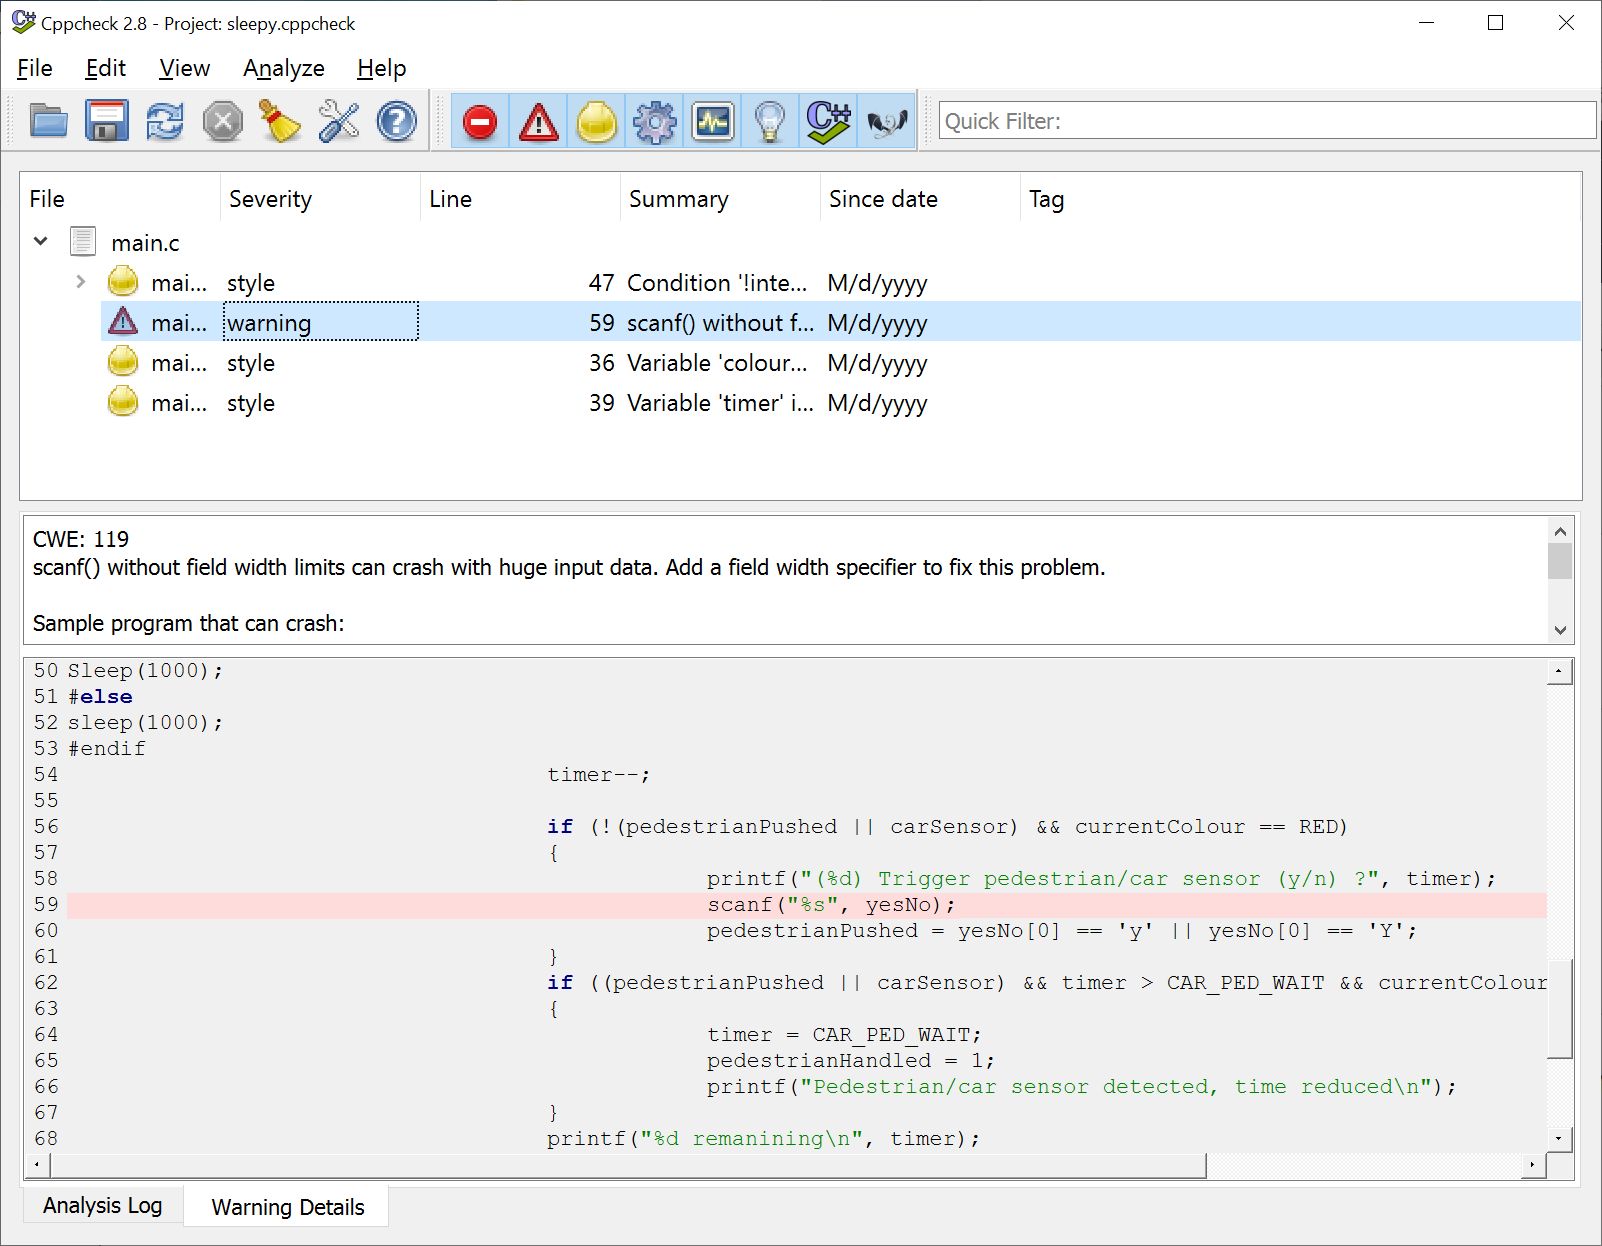Click the code view right scroll arrow
Screen dimensions: 1602x1246
1533,1165
